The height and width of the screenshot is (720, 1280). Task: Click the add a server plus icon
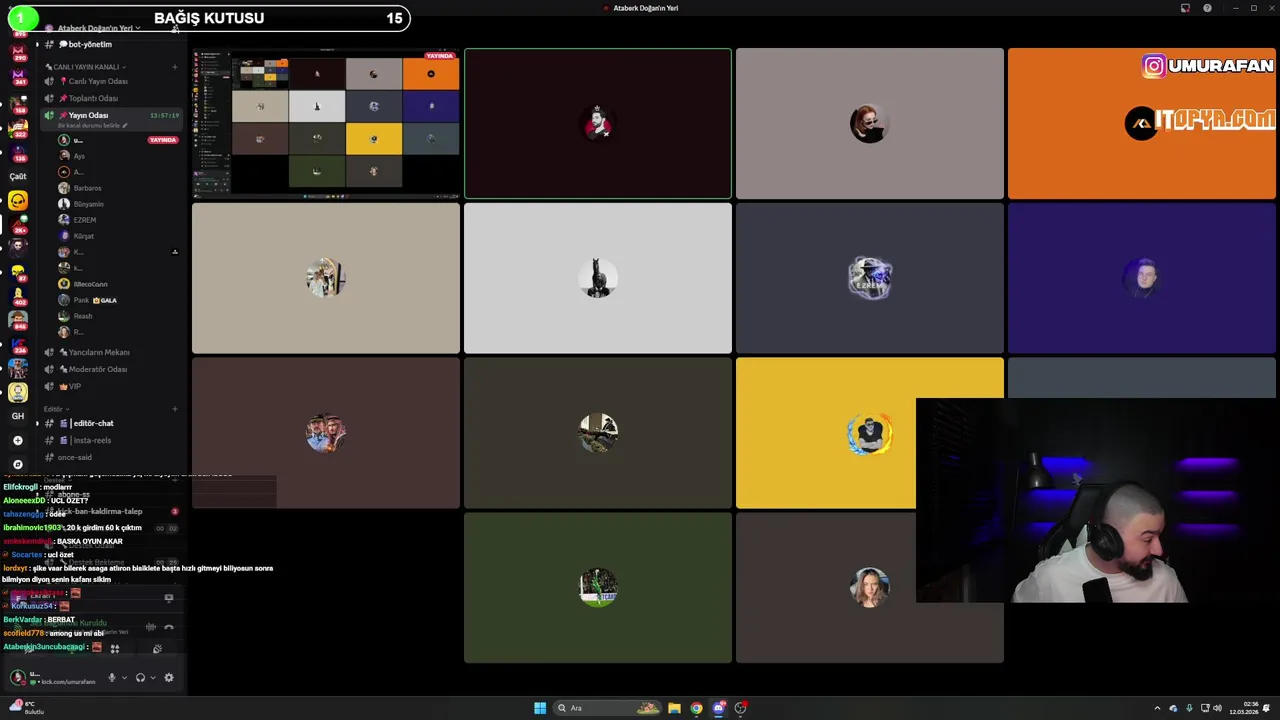pyautogui.click(x=18, y=440)
